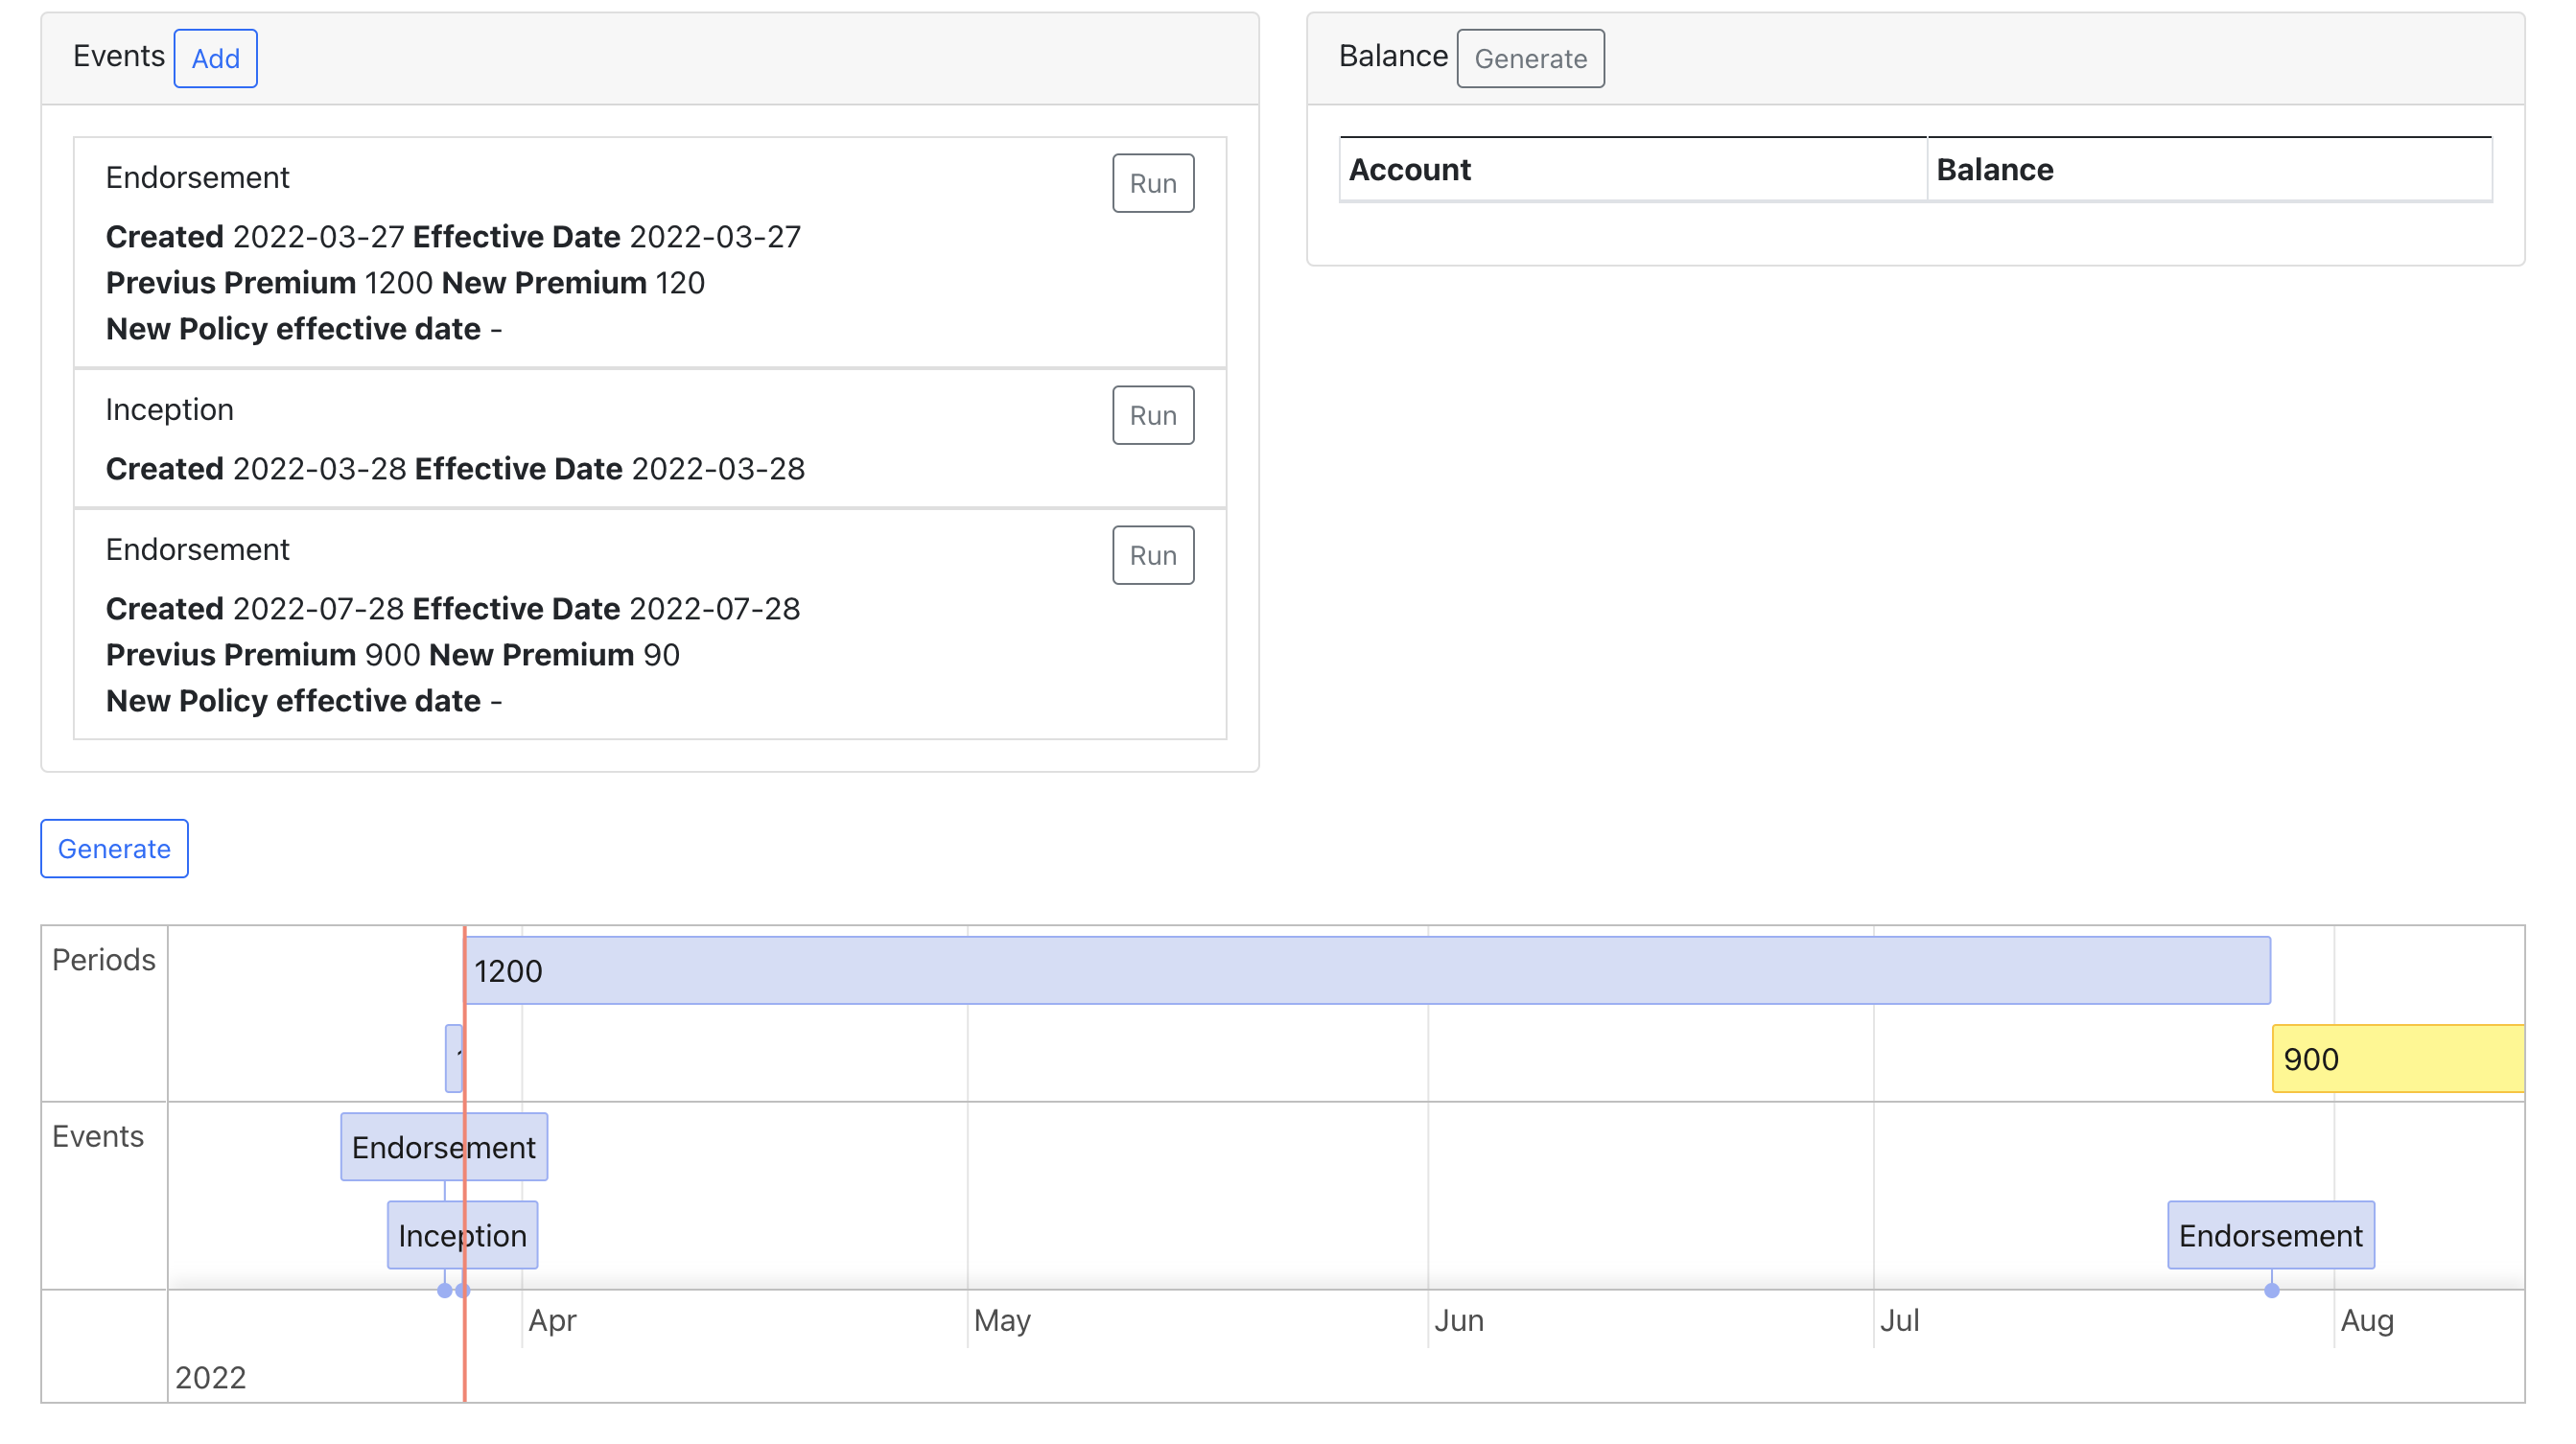Run the first Endorsement event
Screen dimensions: 2576x1444
point(1152,182)
